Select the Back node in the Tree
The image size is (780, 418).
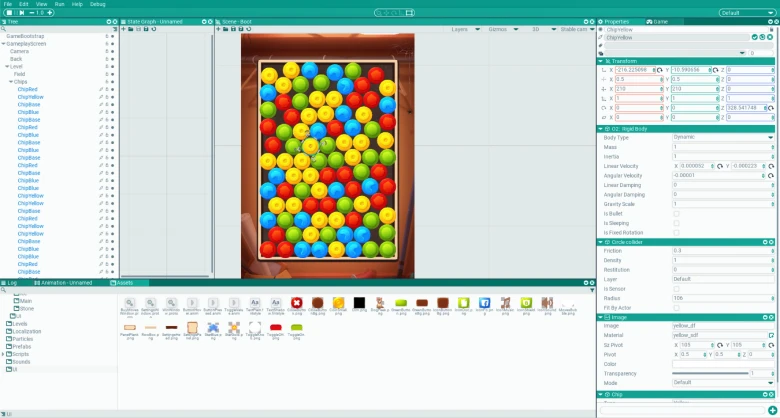tap(16, 59)
